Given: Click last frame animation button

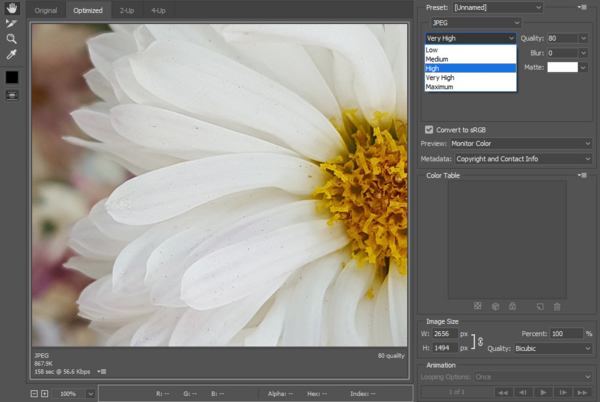Looking at the screenshot, I should [x=582, y=392].
